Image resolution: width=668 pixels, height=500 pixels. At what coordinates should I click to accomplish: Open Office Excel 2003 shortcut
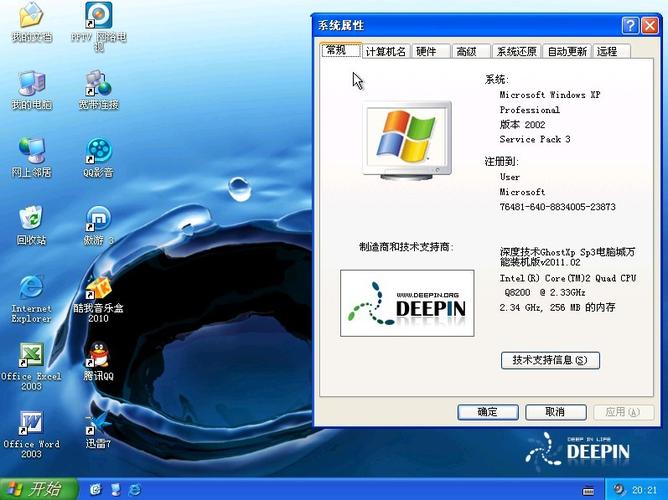pos(31,366)
